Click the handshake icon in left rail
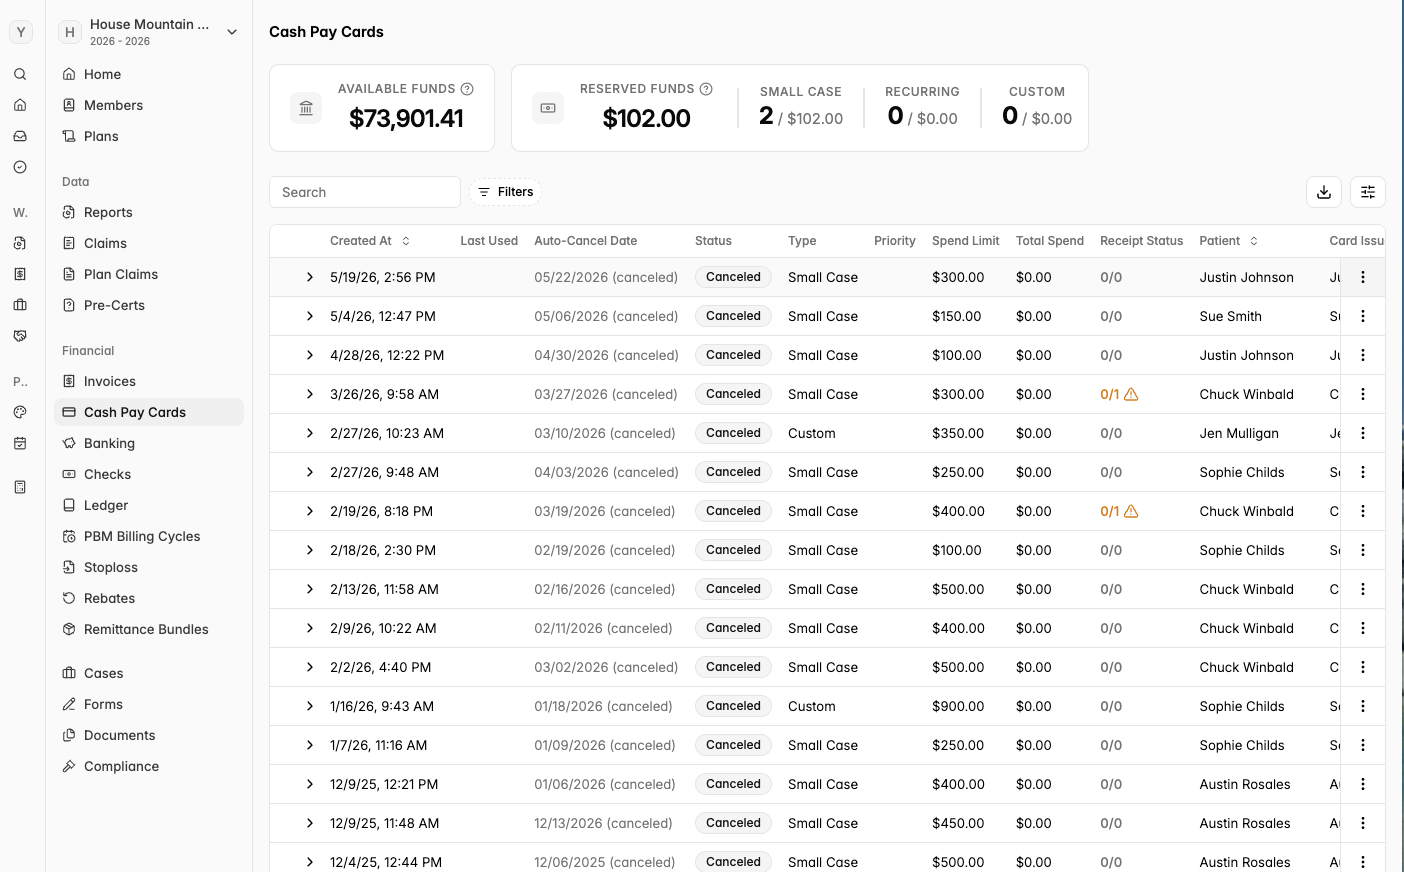The width and height of the screenshot is (1404, 872). pyautogui.click(x=20, y=336)
